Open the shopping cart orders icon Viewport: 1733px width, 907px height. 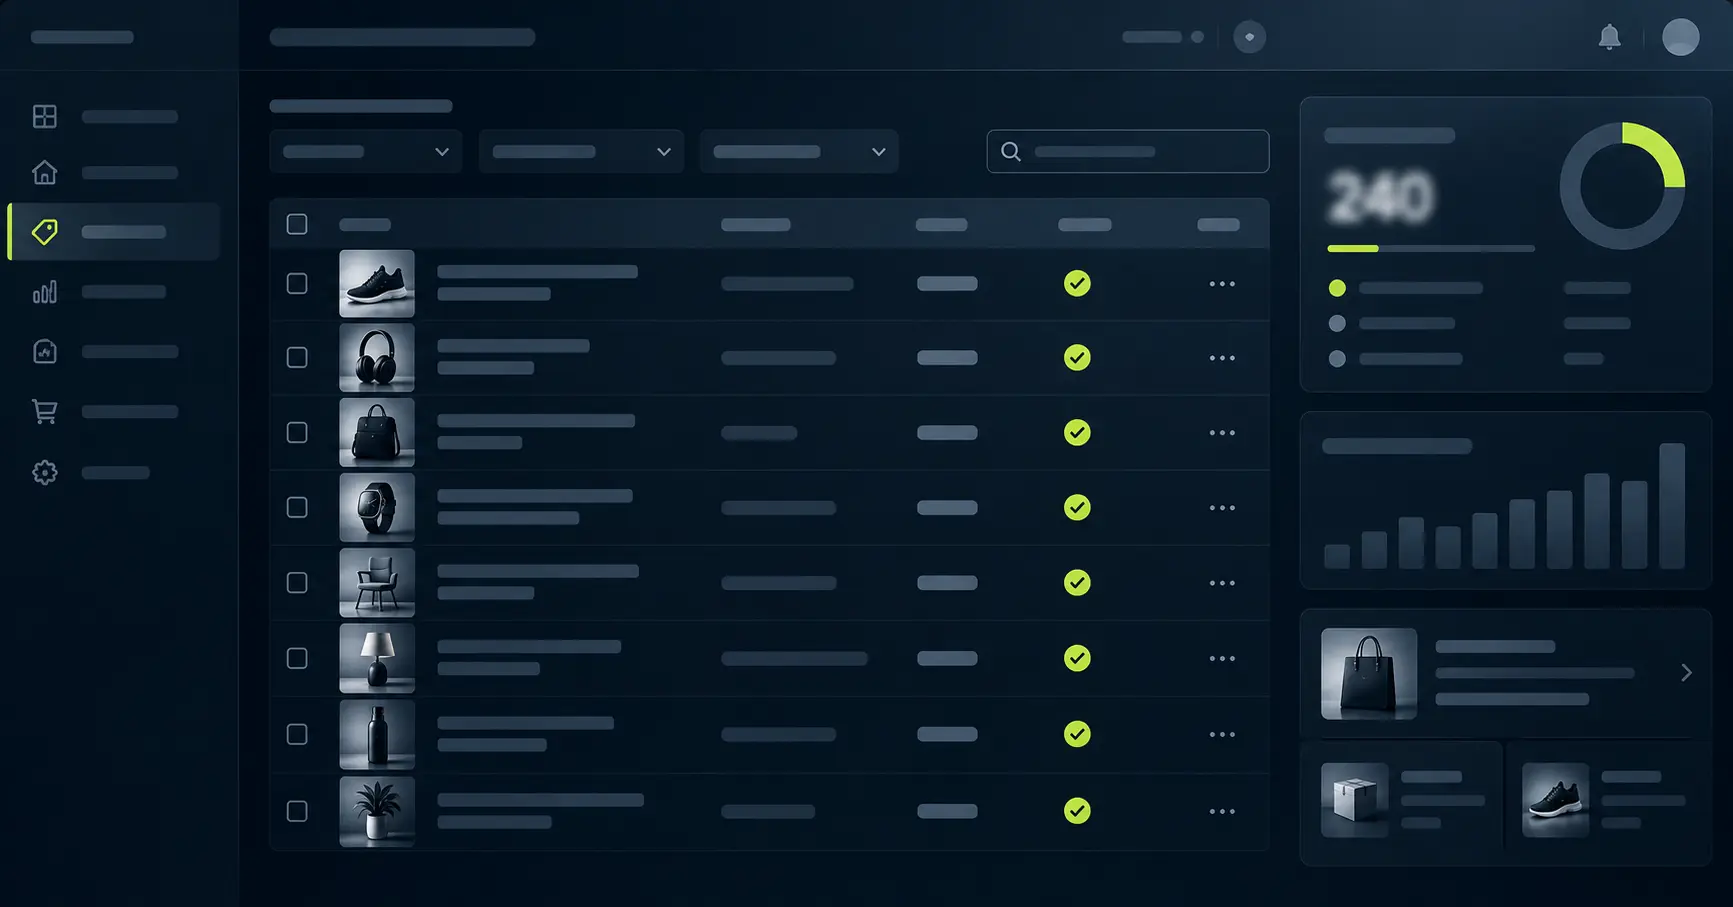(45, 412)
